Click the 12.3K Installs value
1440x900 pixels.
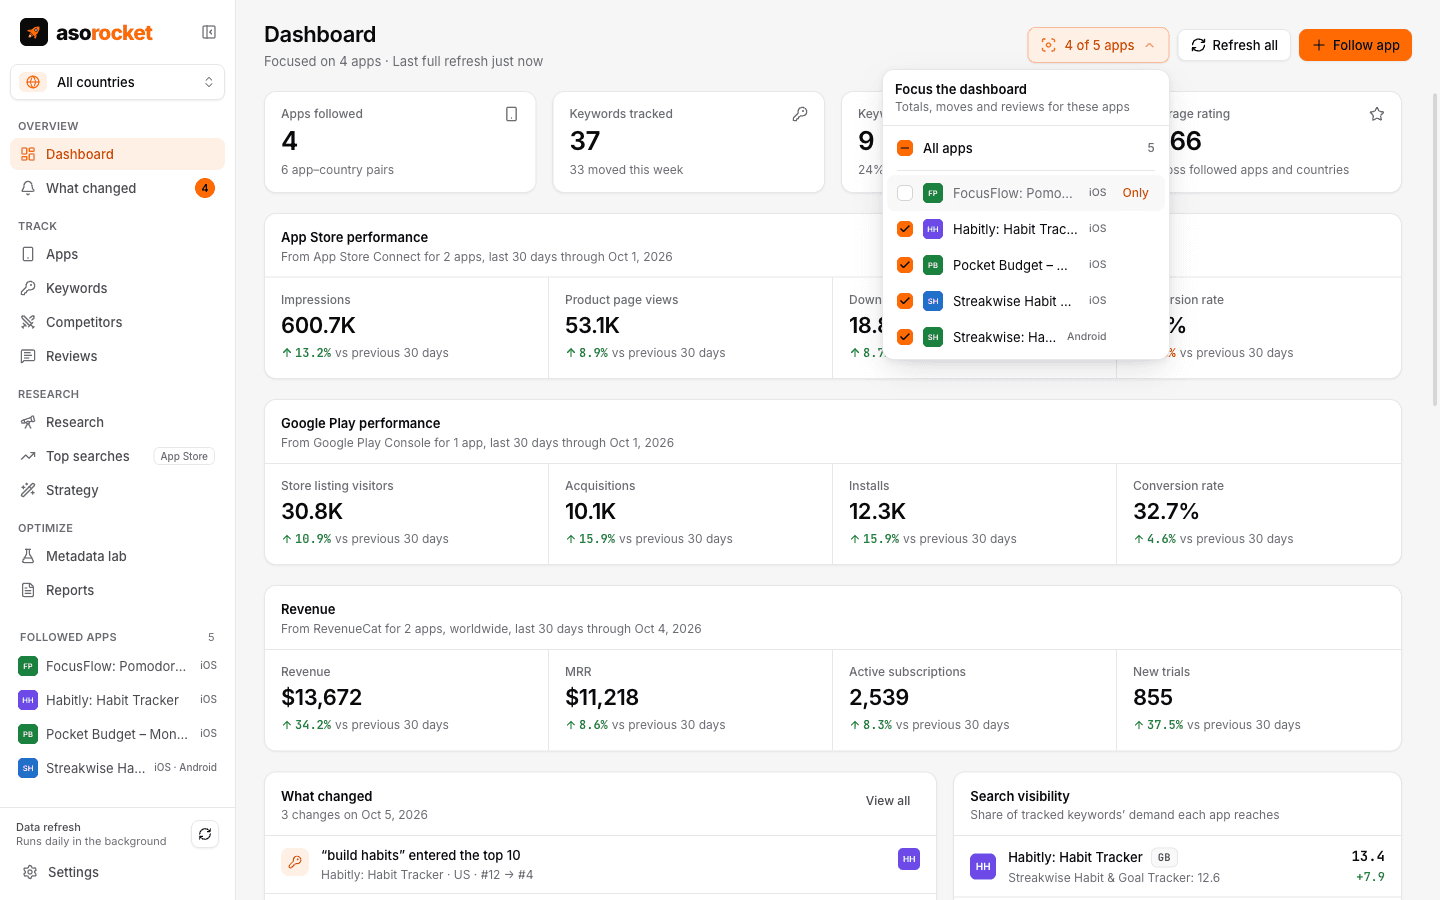[877, 512]
